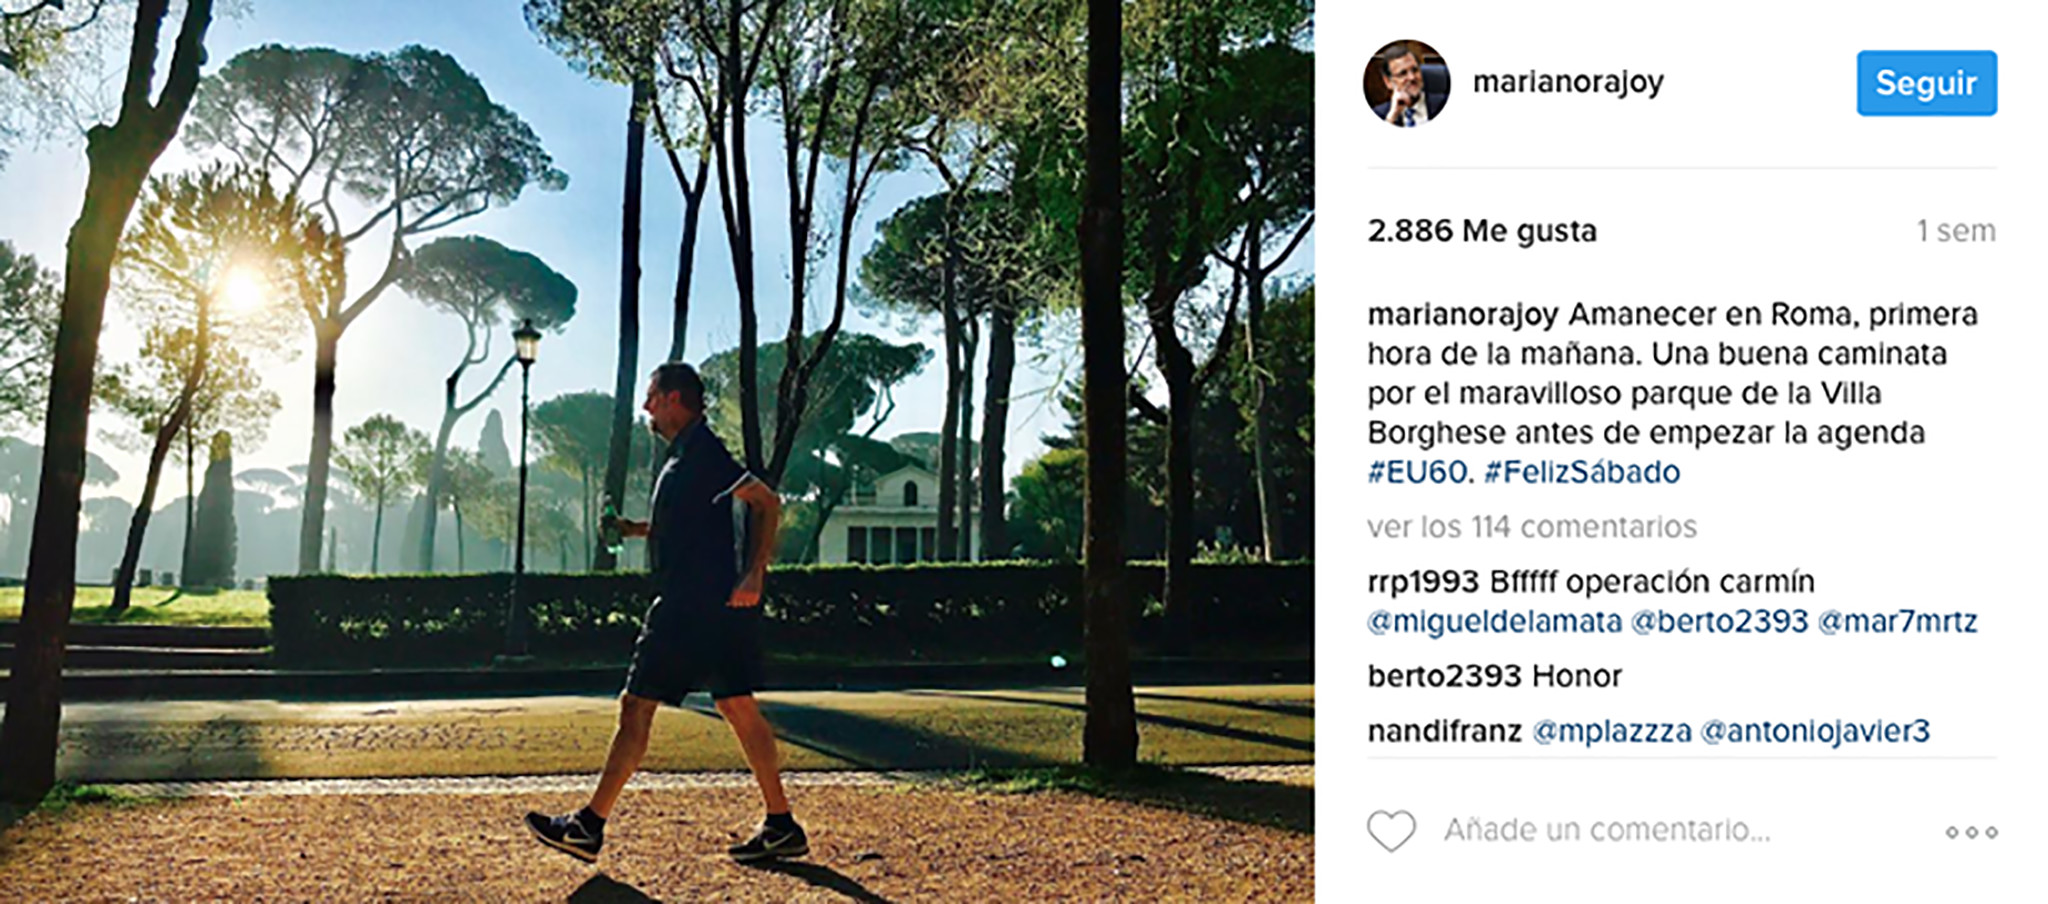
Task: Expand ver los 114 comentarios
Action: [1532, 527]
